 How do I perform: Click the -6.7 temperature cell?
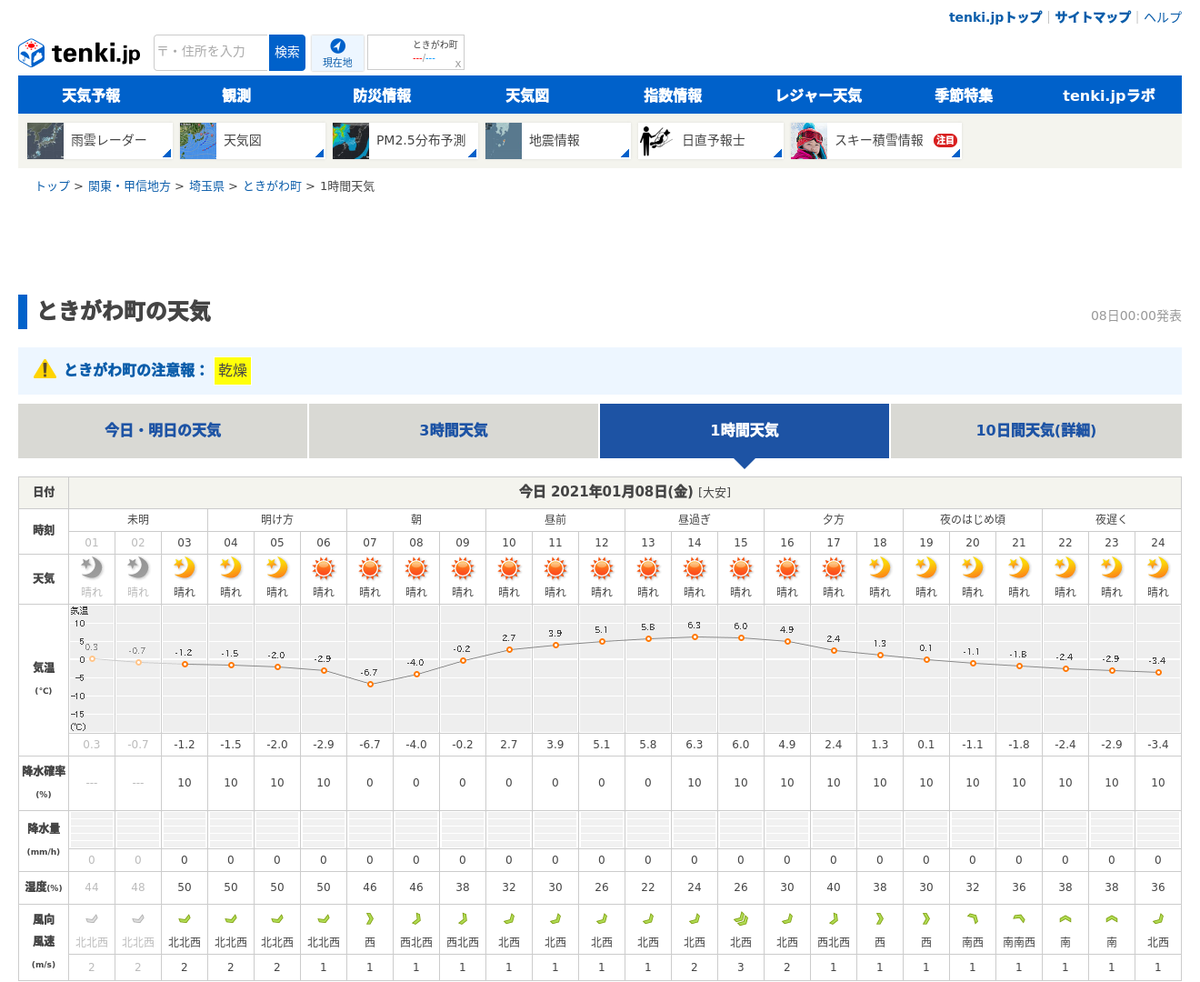pos(370,744)
